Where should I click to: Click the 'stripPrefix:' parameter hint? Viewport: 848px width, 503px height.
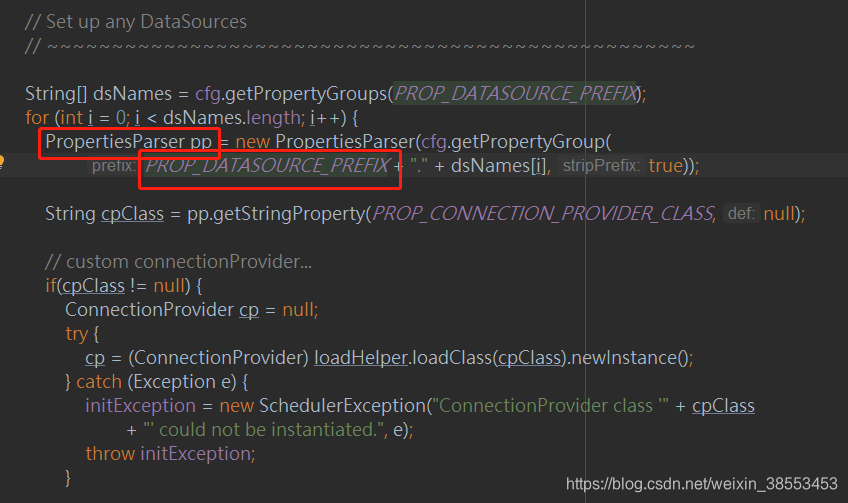(601, 166)
